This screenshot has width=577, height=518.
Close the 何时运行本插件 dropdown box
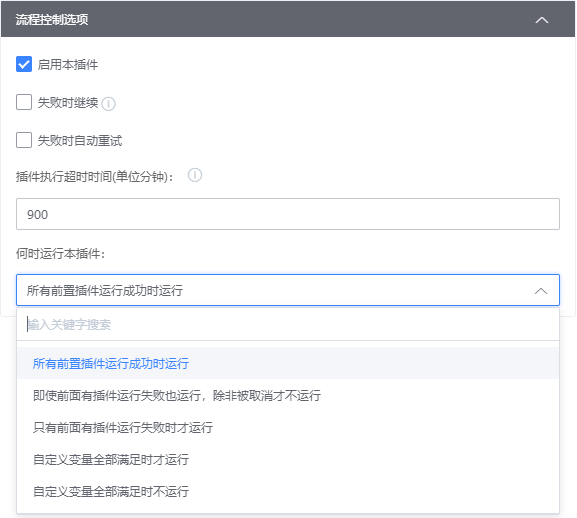coord(288,290)
